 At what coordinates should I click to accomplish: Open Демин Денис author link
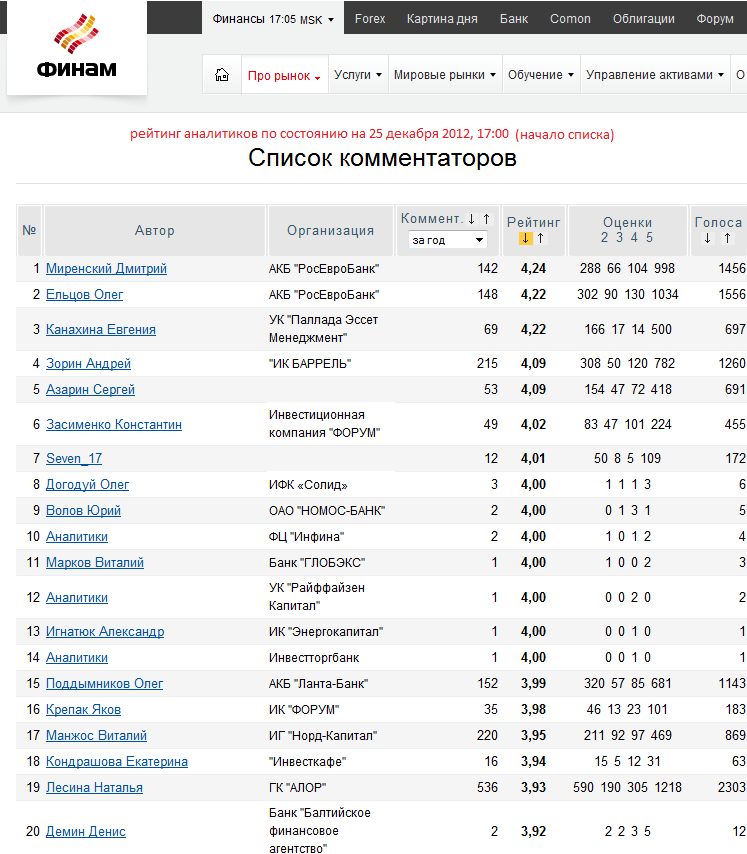click(x=85, y=832)
